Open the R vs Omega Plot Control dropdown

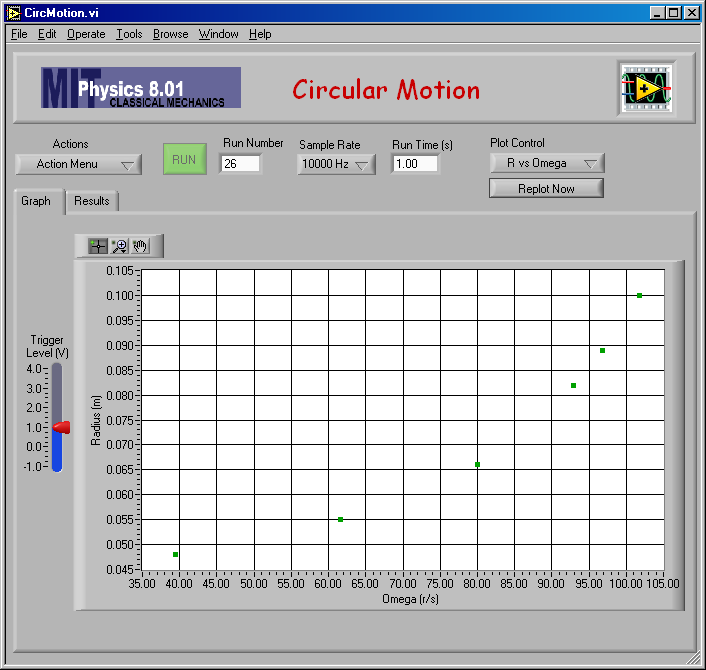(x=547, y=163)
